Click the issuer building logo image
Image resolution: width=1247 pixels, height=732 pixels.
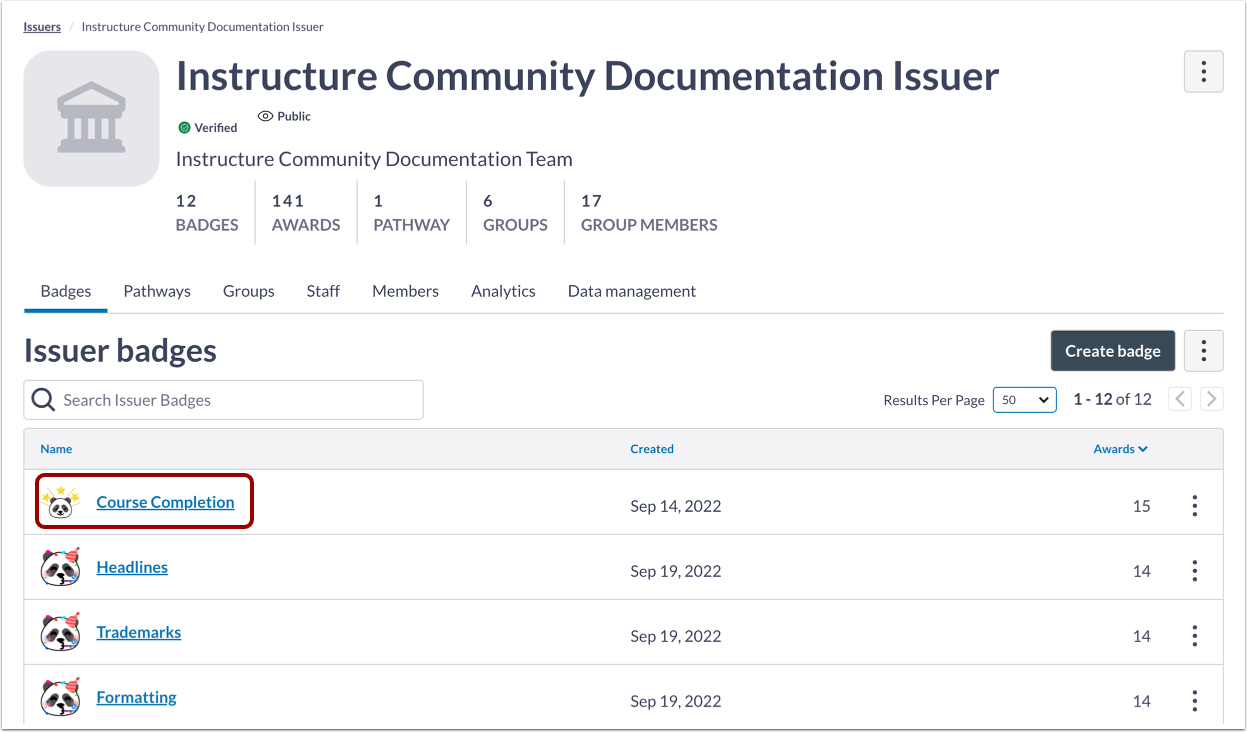point(91,118)
